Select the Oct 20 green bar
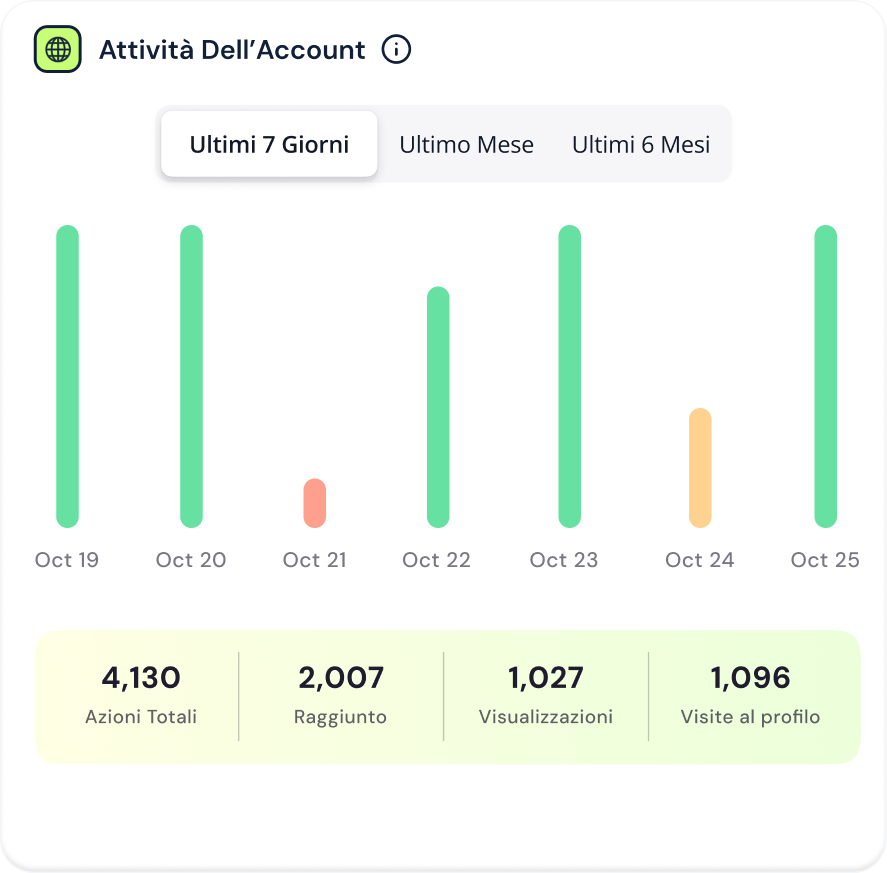 [191, 376]
